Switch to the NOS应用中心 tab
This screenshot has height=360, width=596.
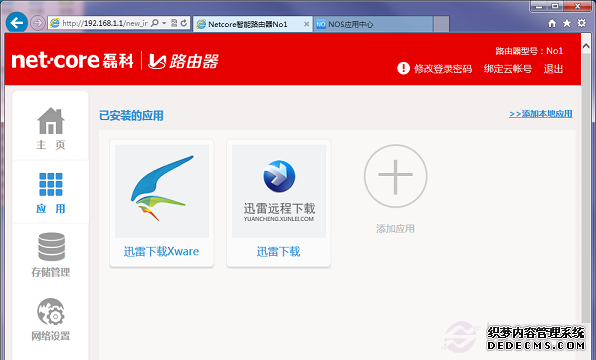(x=373, y=24)
